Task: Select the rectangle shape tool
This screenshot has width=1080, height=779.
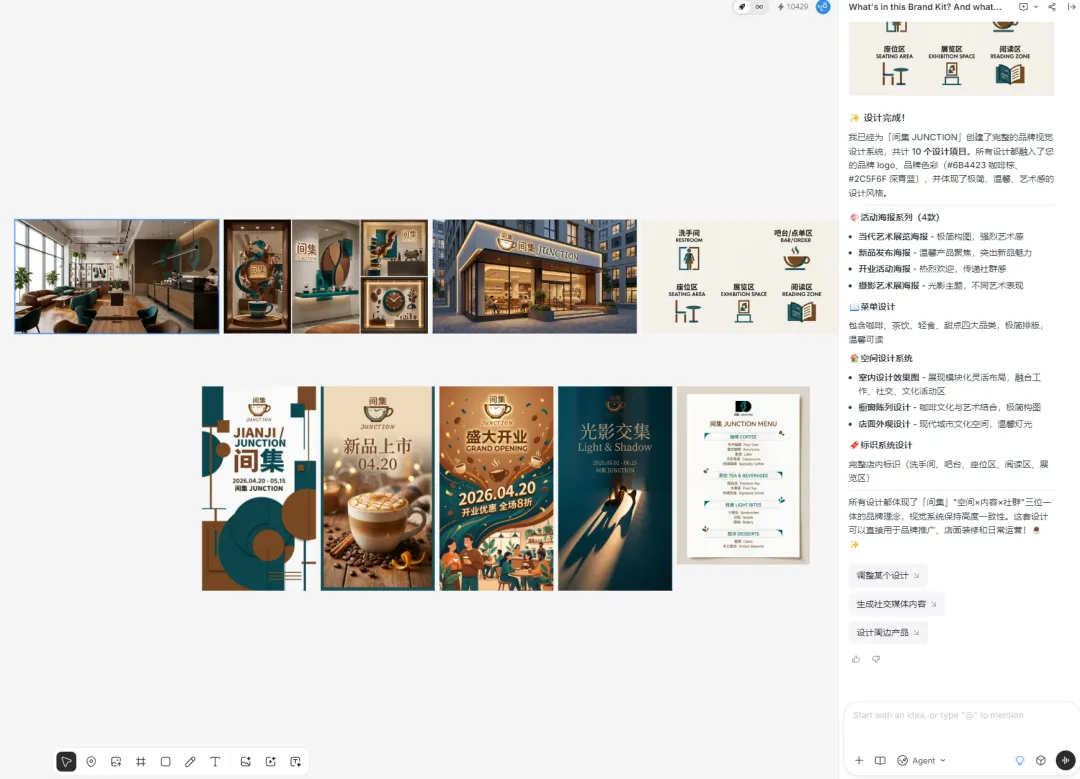Action: point(165,762)
